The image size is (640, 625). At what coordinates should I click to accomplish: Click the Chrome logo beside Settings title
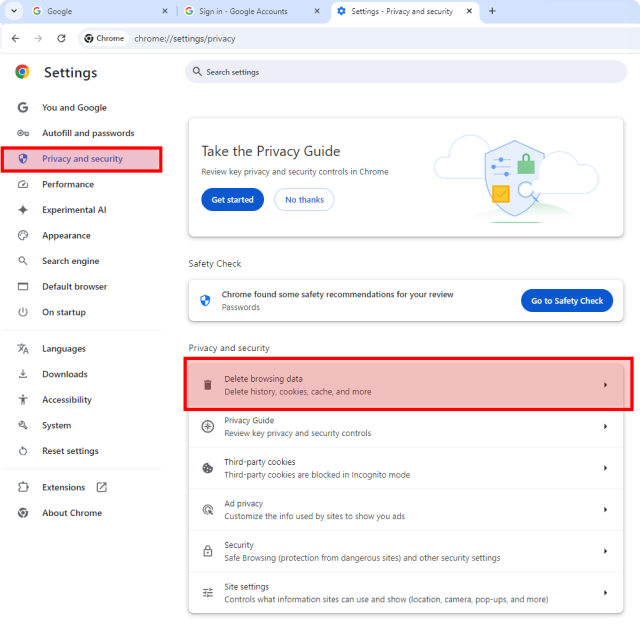(x=22, y=72)
